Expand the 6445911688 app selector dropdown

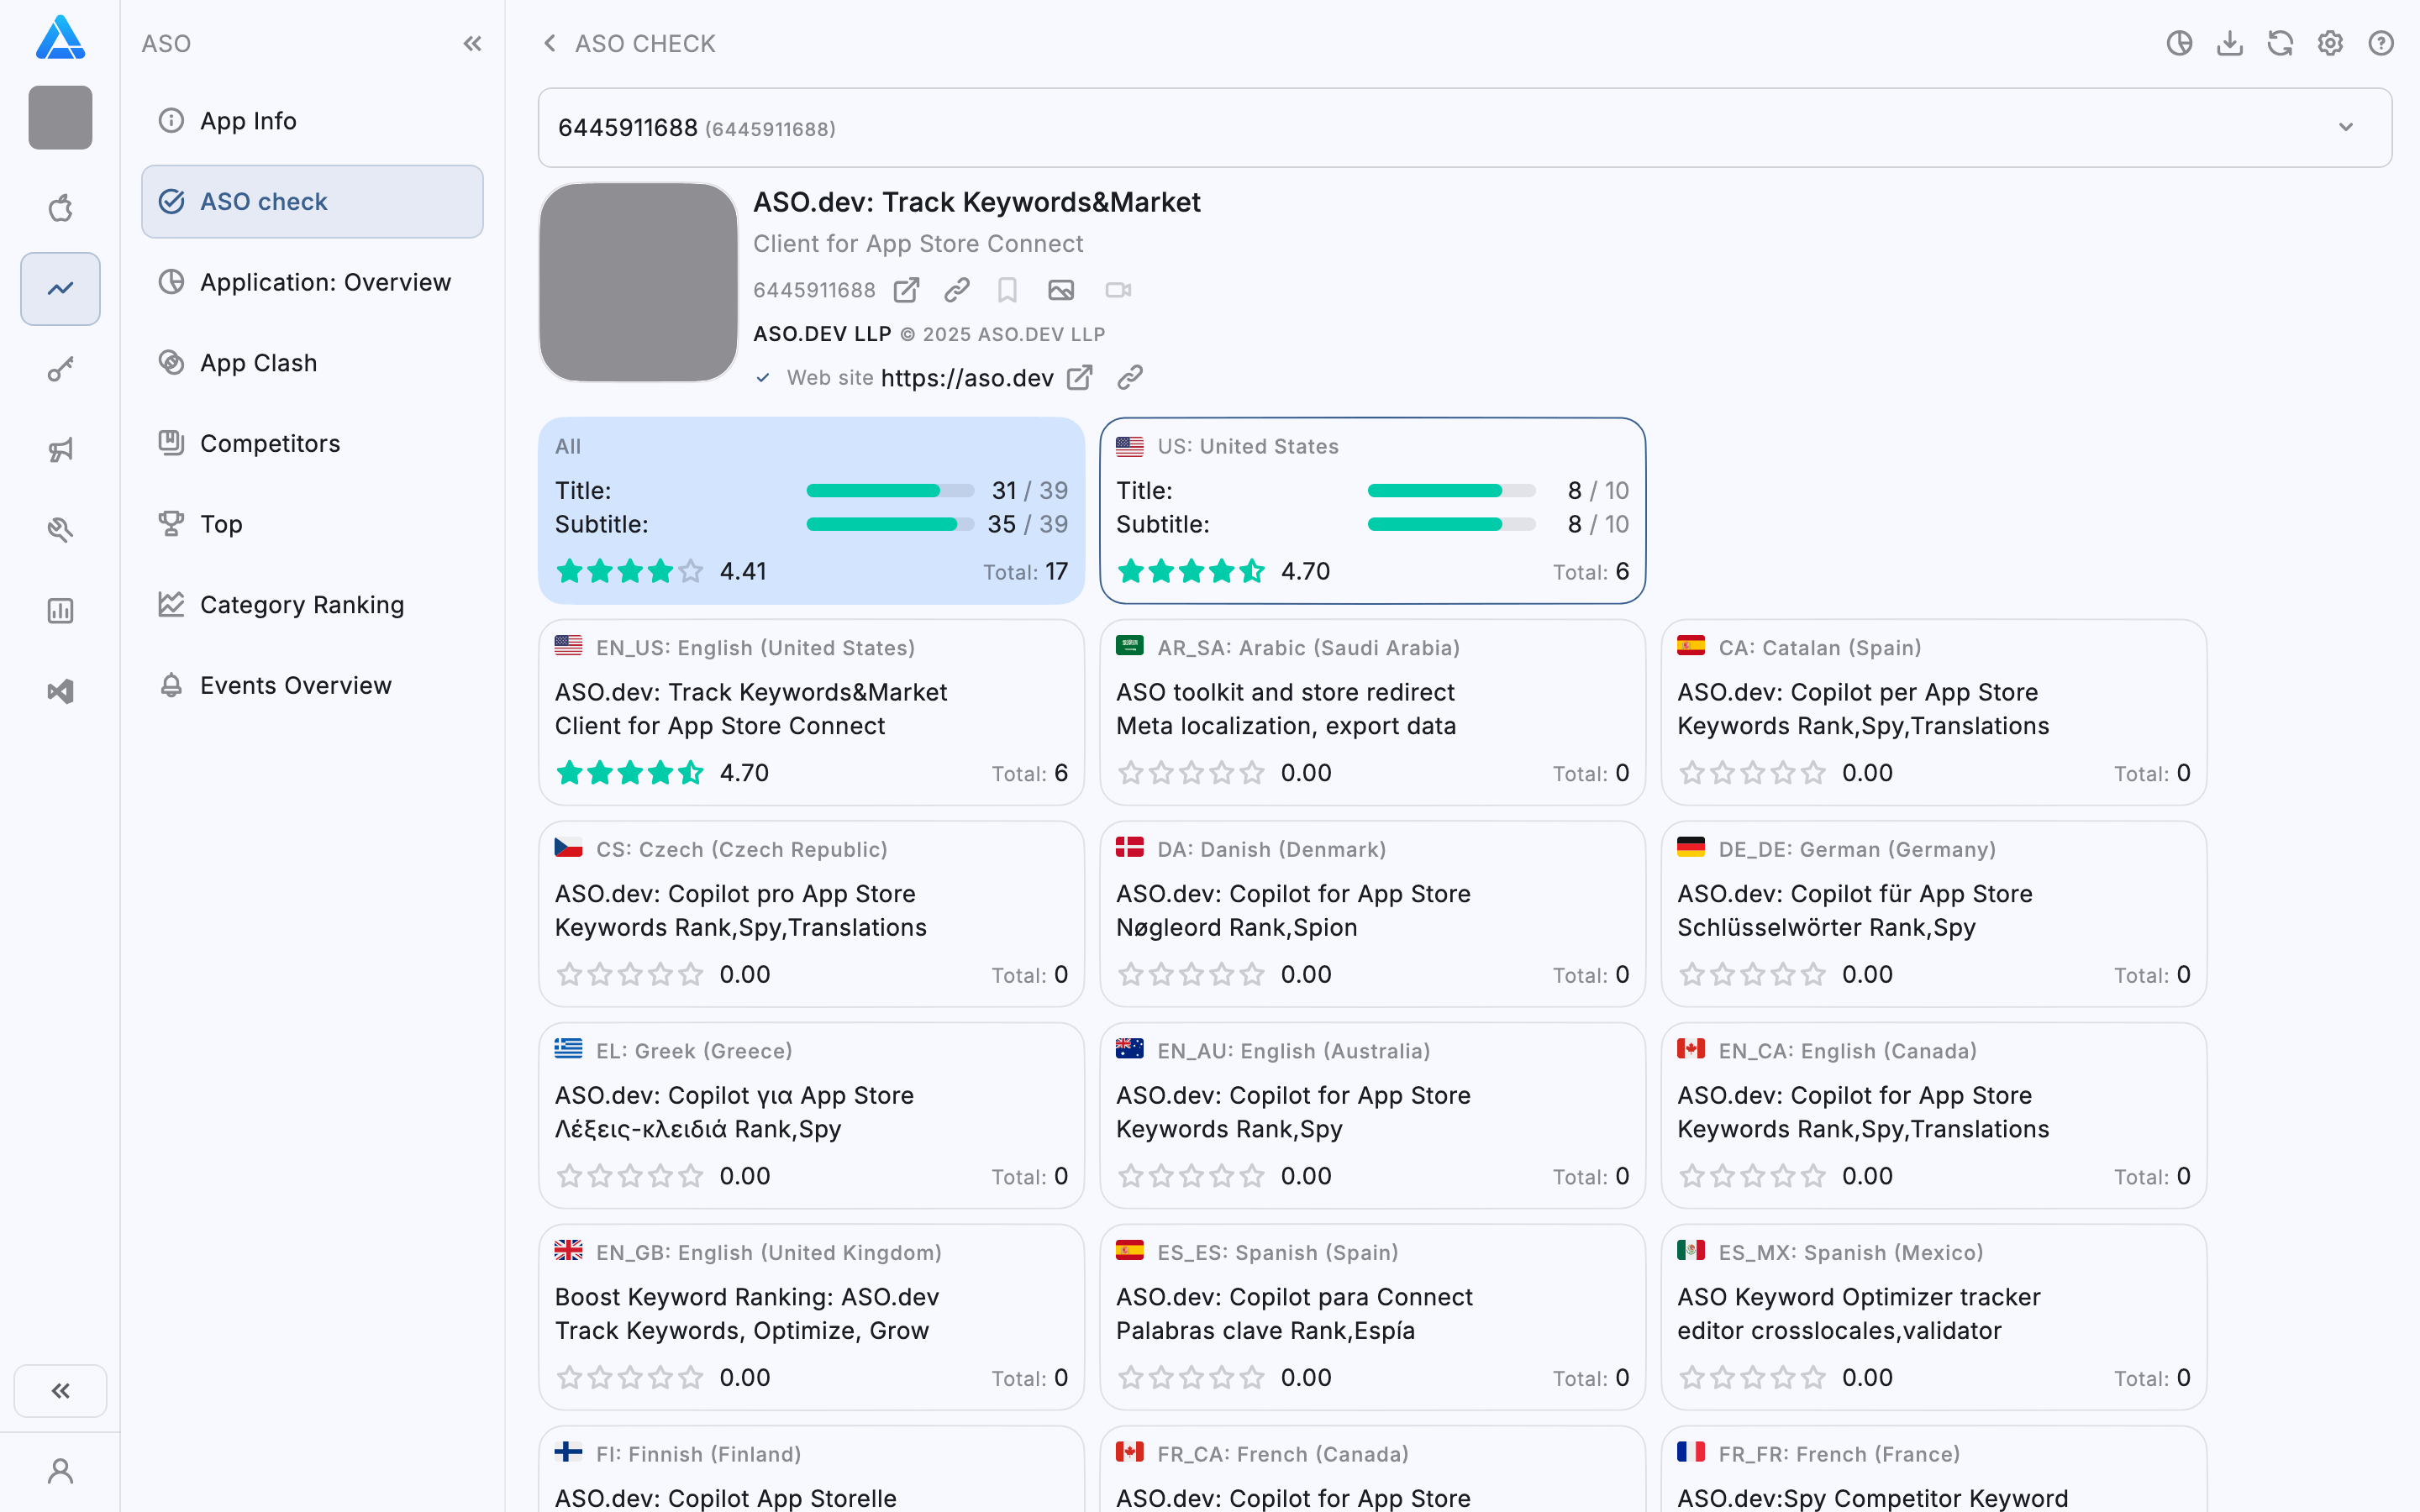pos(2345,127)
